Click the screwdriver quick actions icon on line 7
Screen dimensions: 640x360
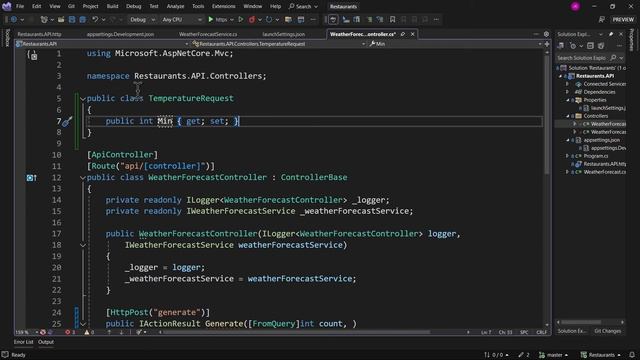click(67, 121)
